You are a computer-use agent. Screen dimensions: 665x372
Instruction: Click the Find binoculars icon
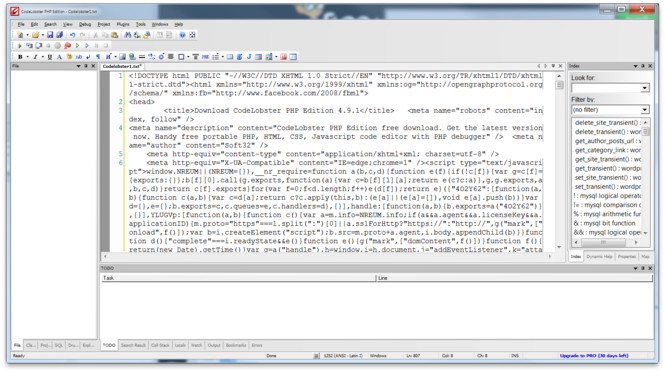[128, 35]
